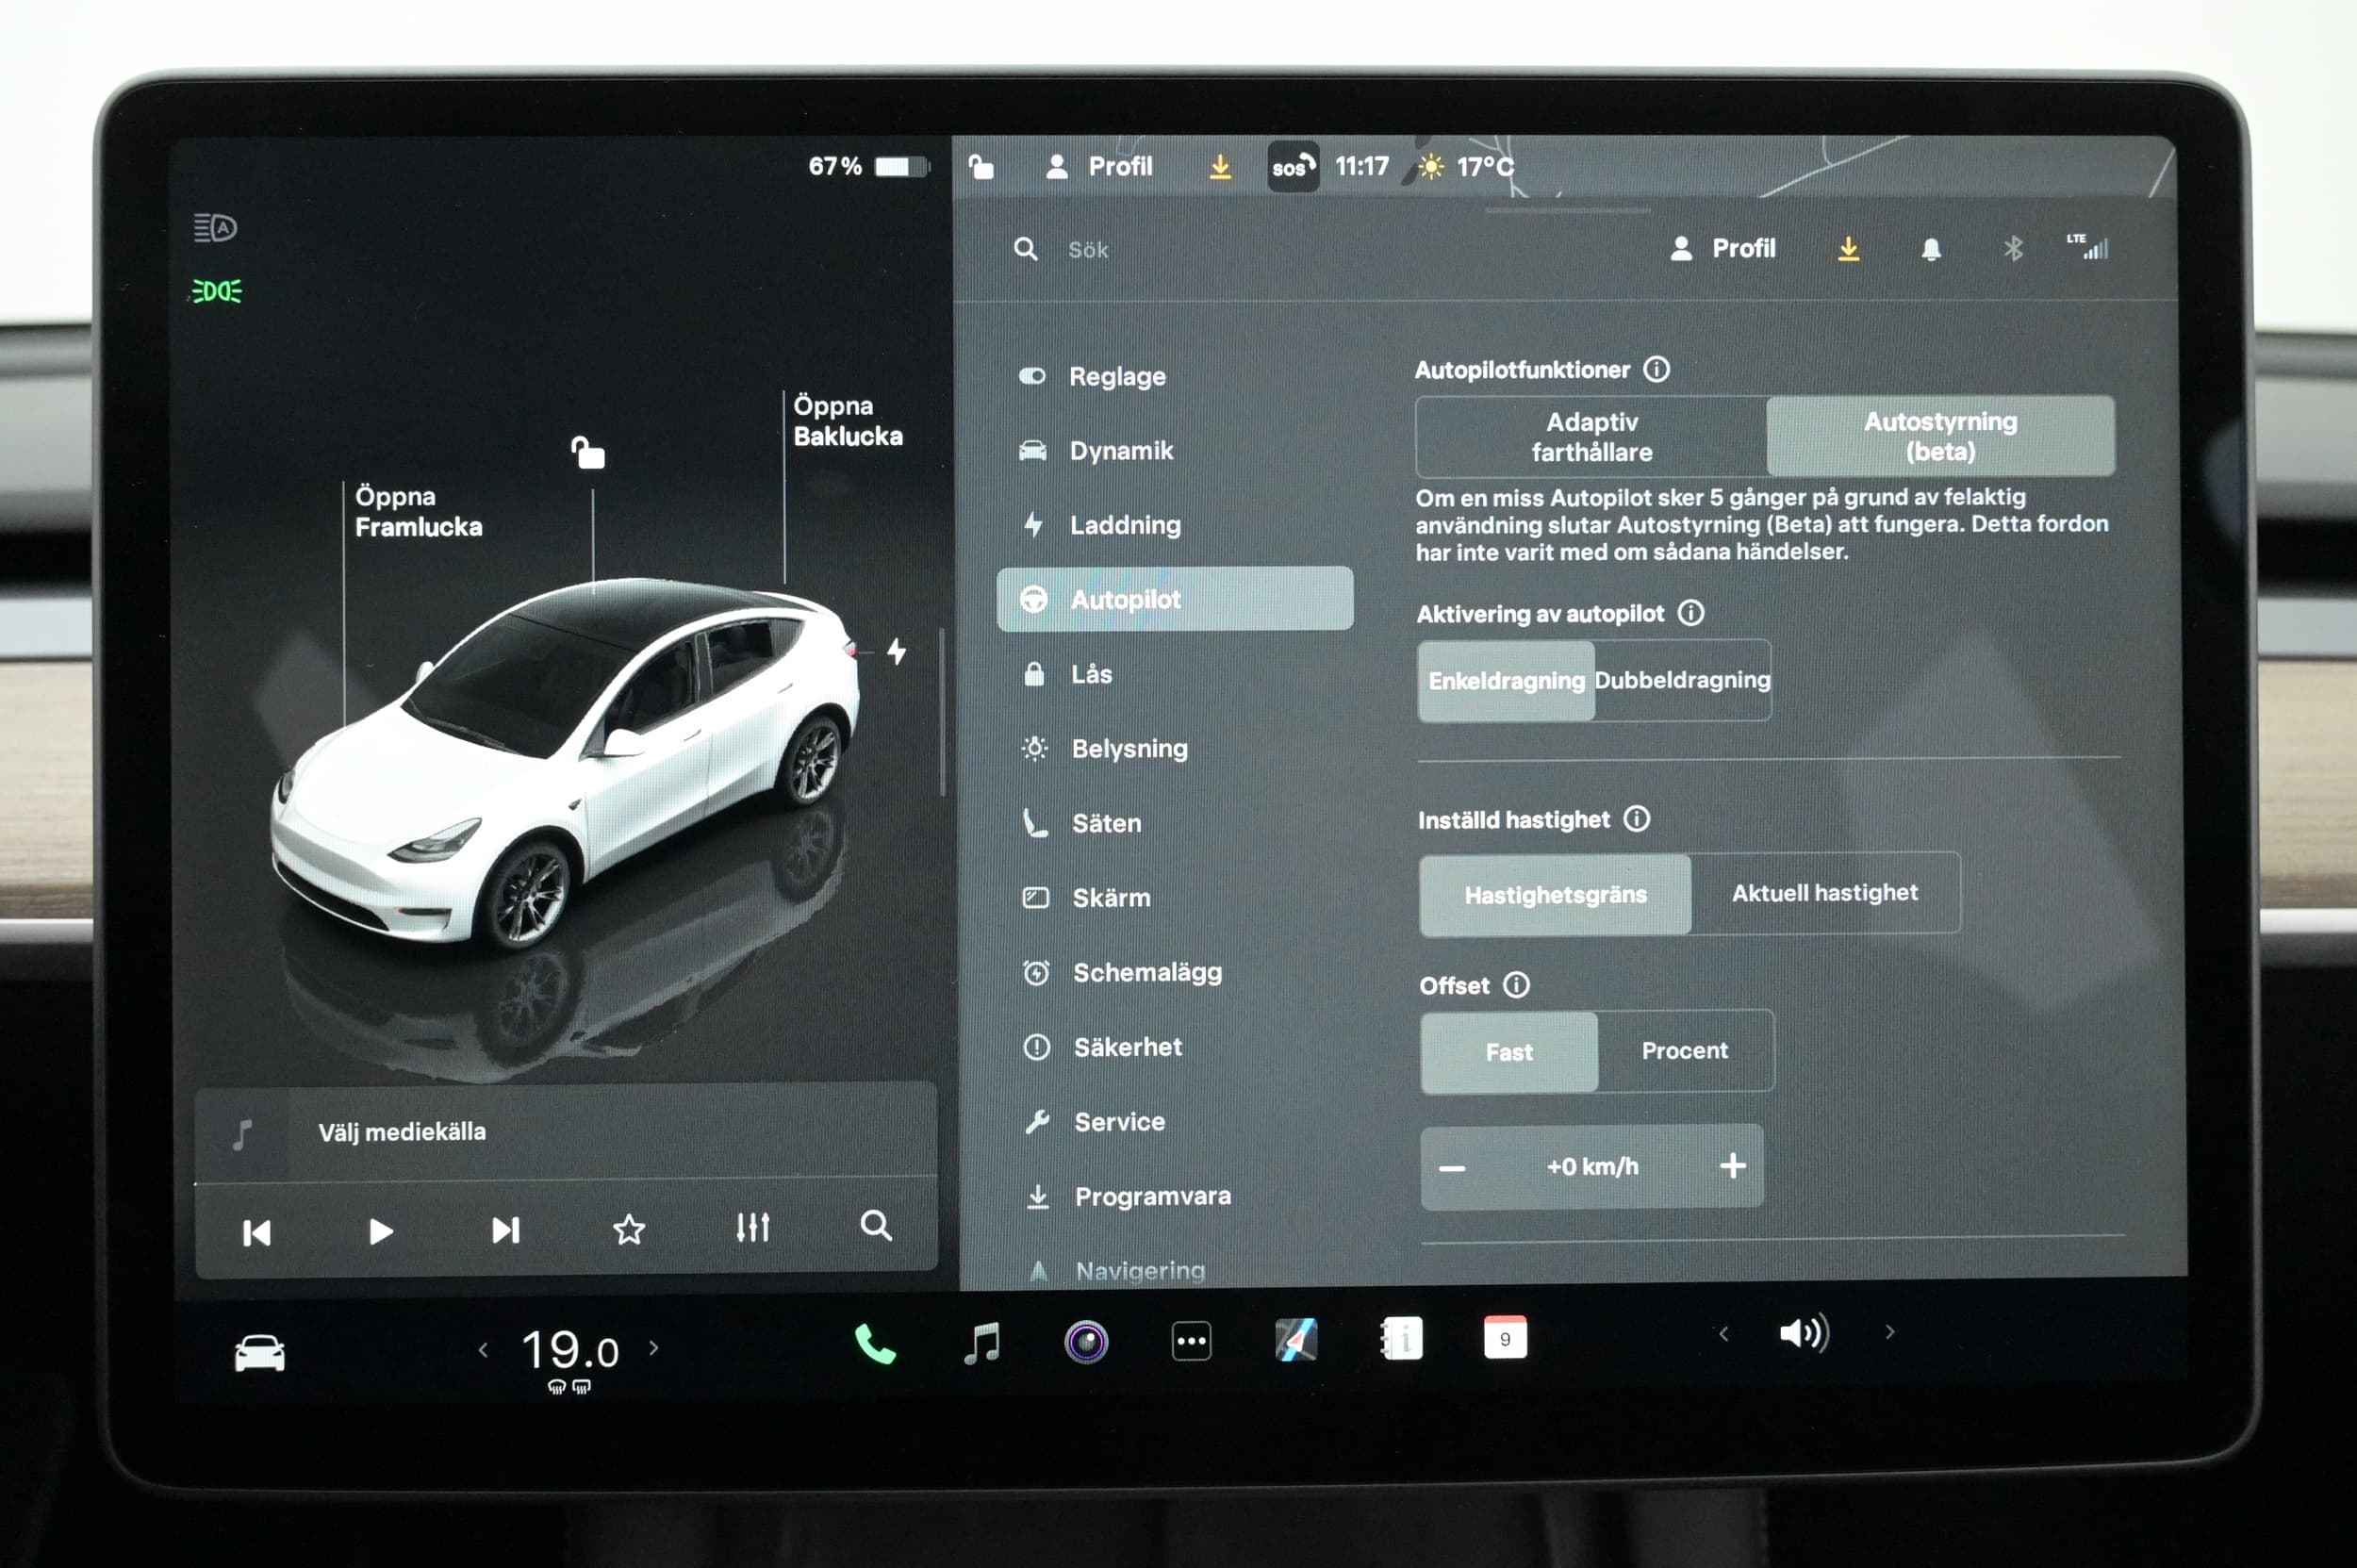Screen dimensions: 2357x1568
Task: Decrease offset speed with minus
Action: click(x=1452, y=1168)
